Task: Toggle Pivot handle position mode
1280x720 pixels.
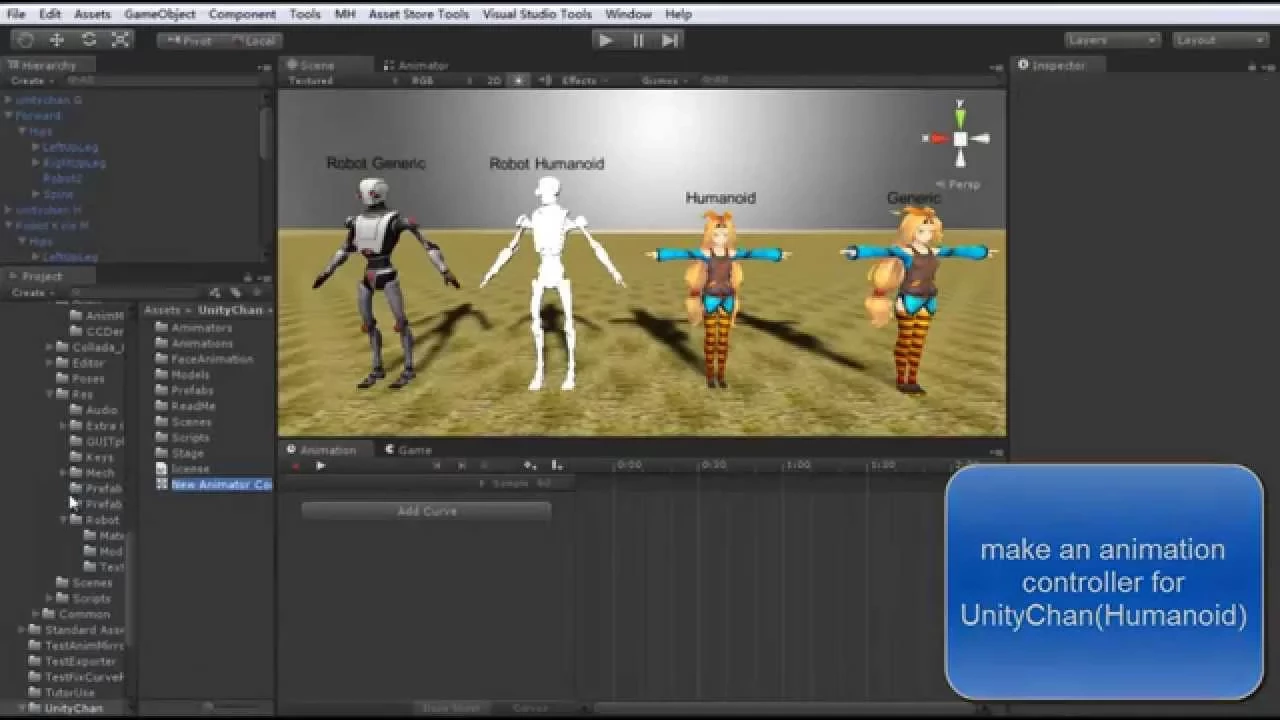Action: click(x=189, y=41)
